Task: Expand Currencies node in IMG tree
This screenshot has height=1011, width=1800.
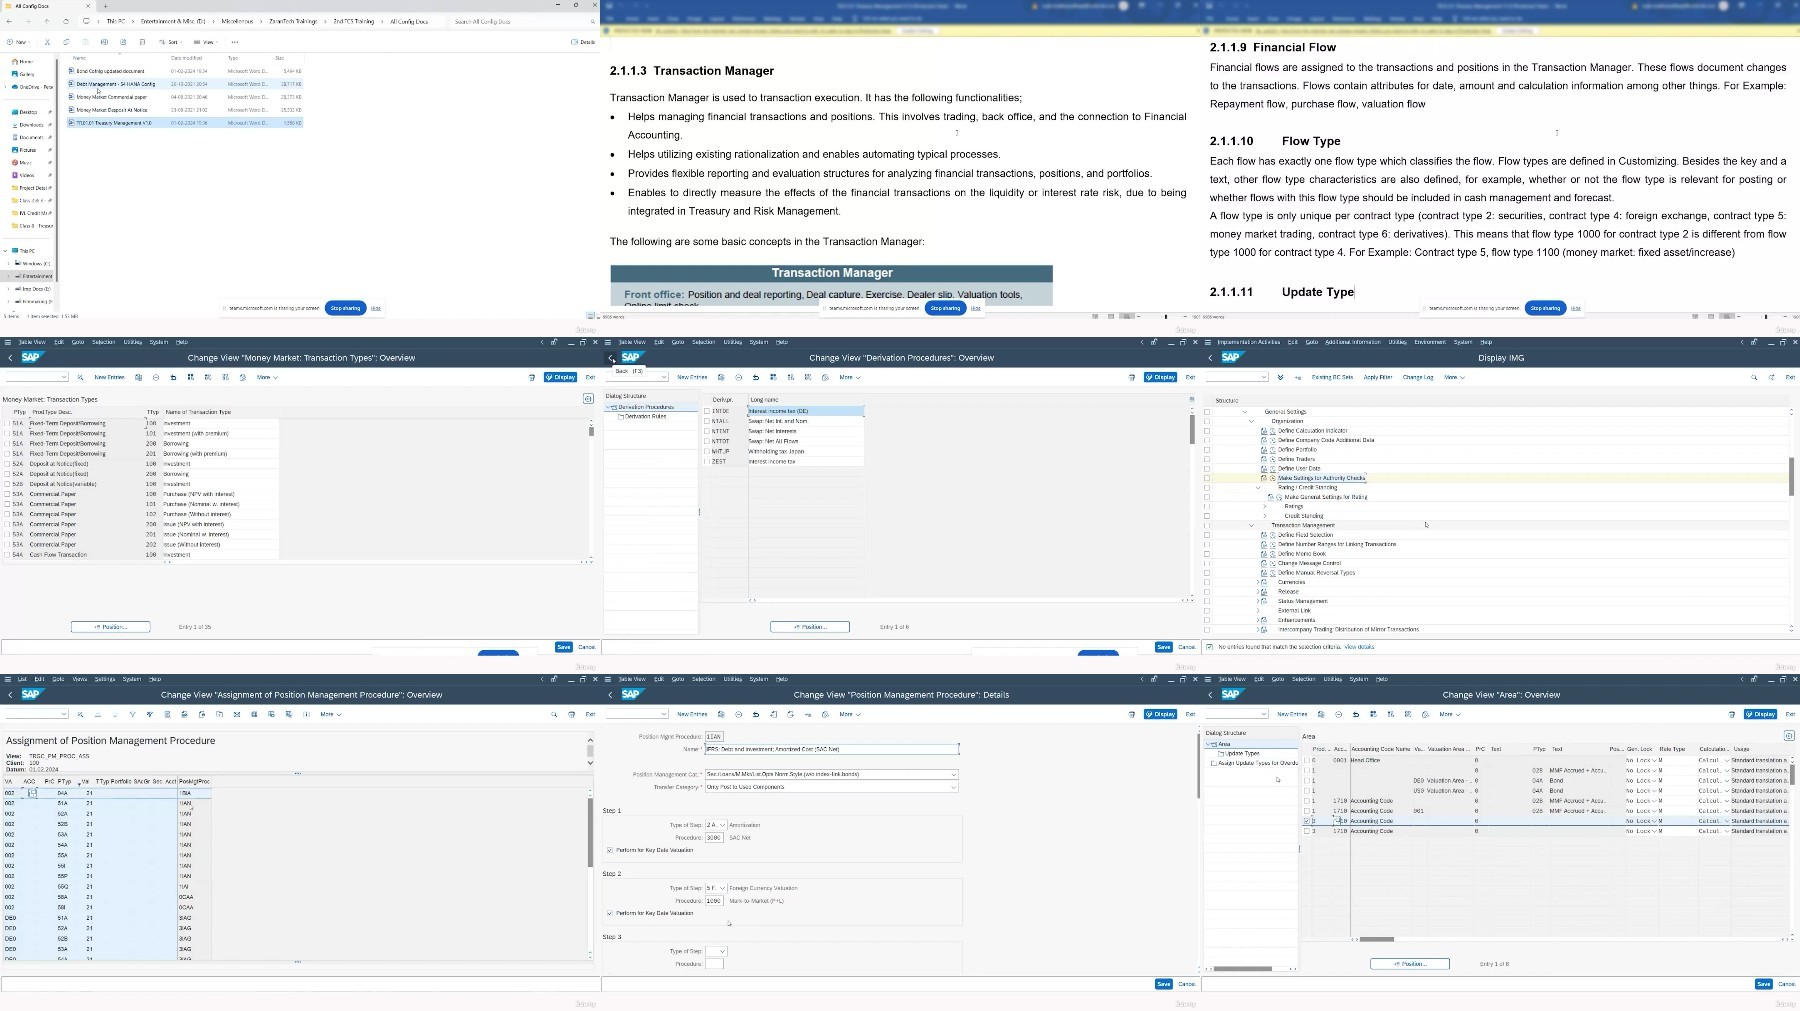Action: point(1258,582)
